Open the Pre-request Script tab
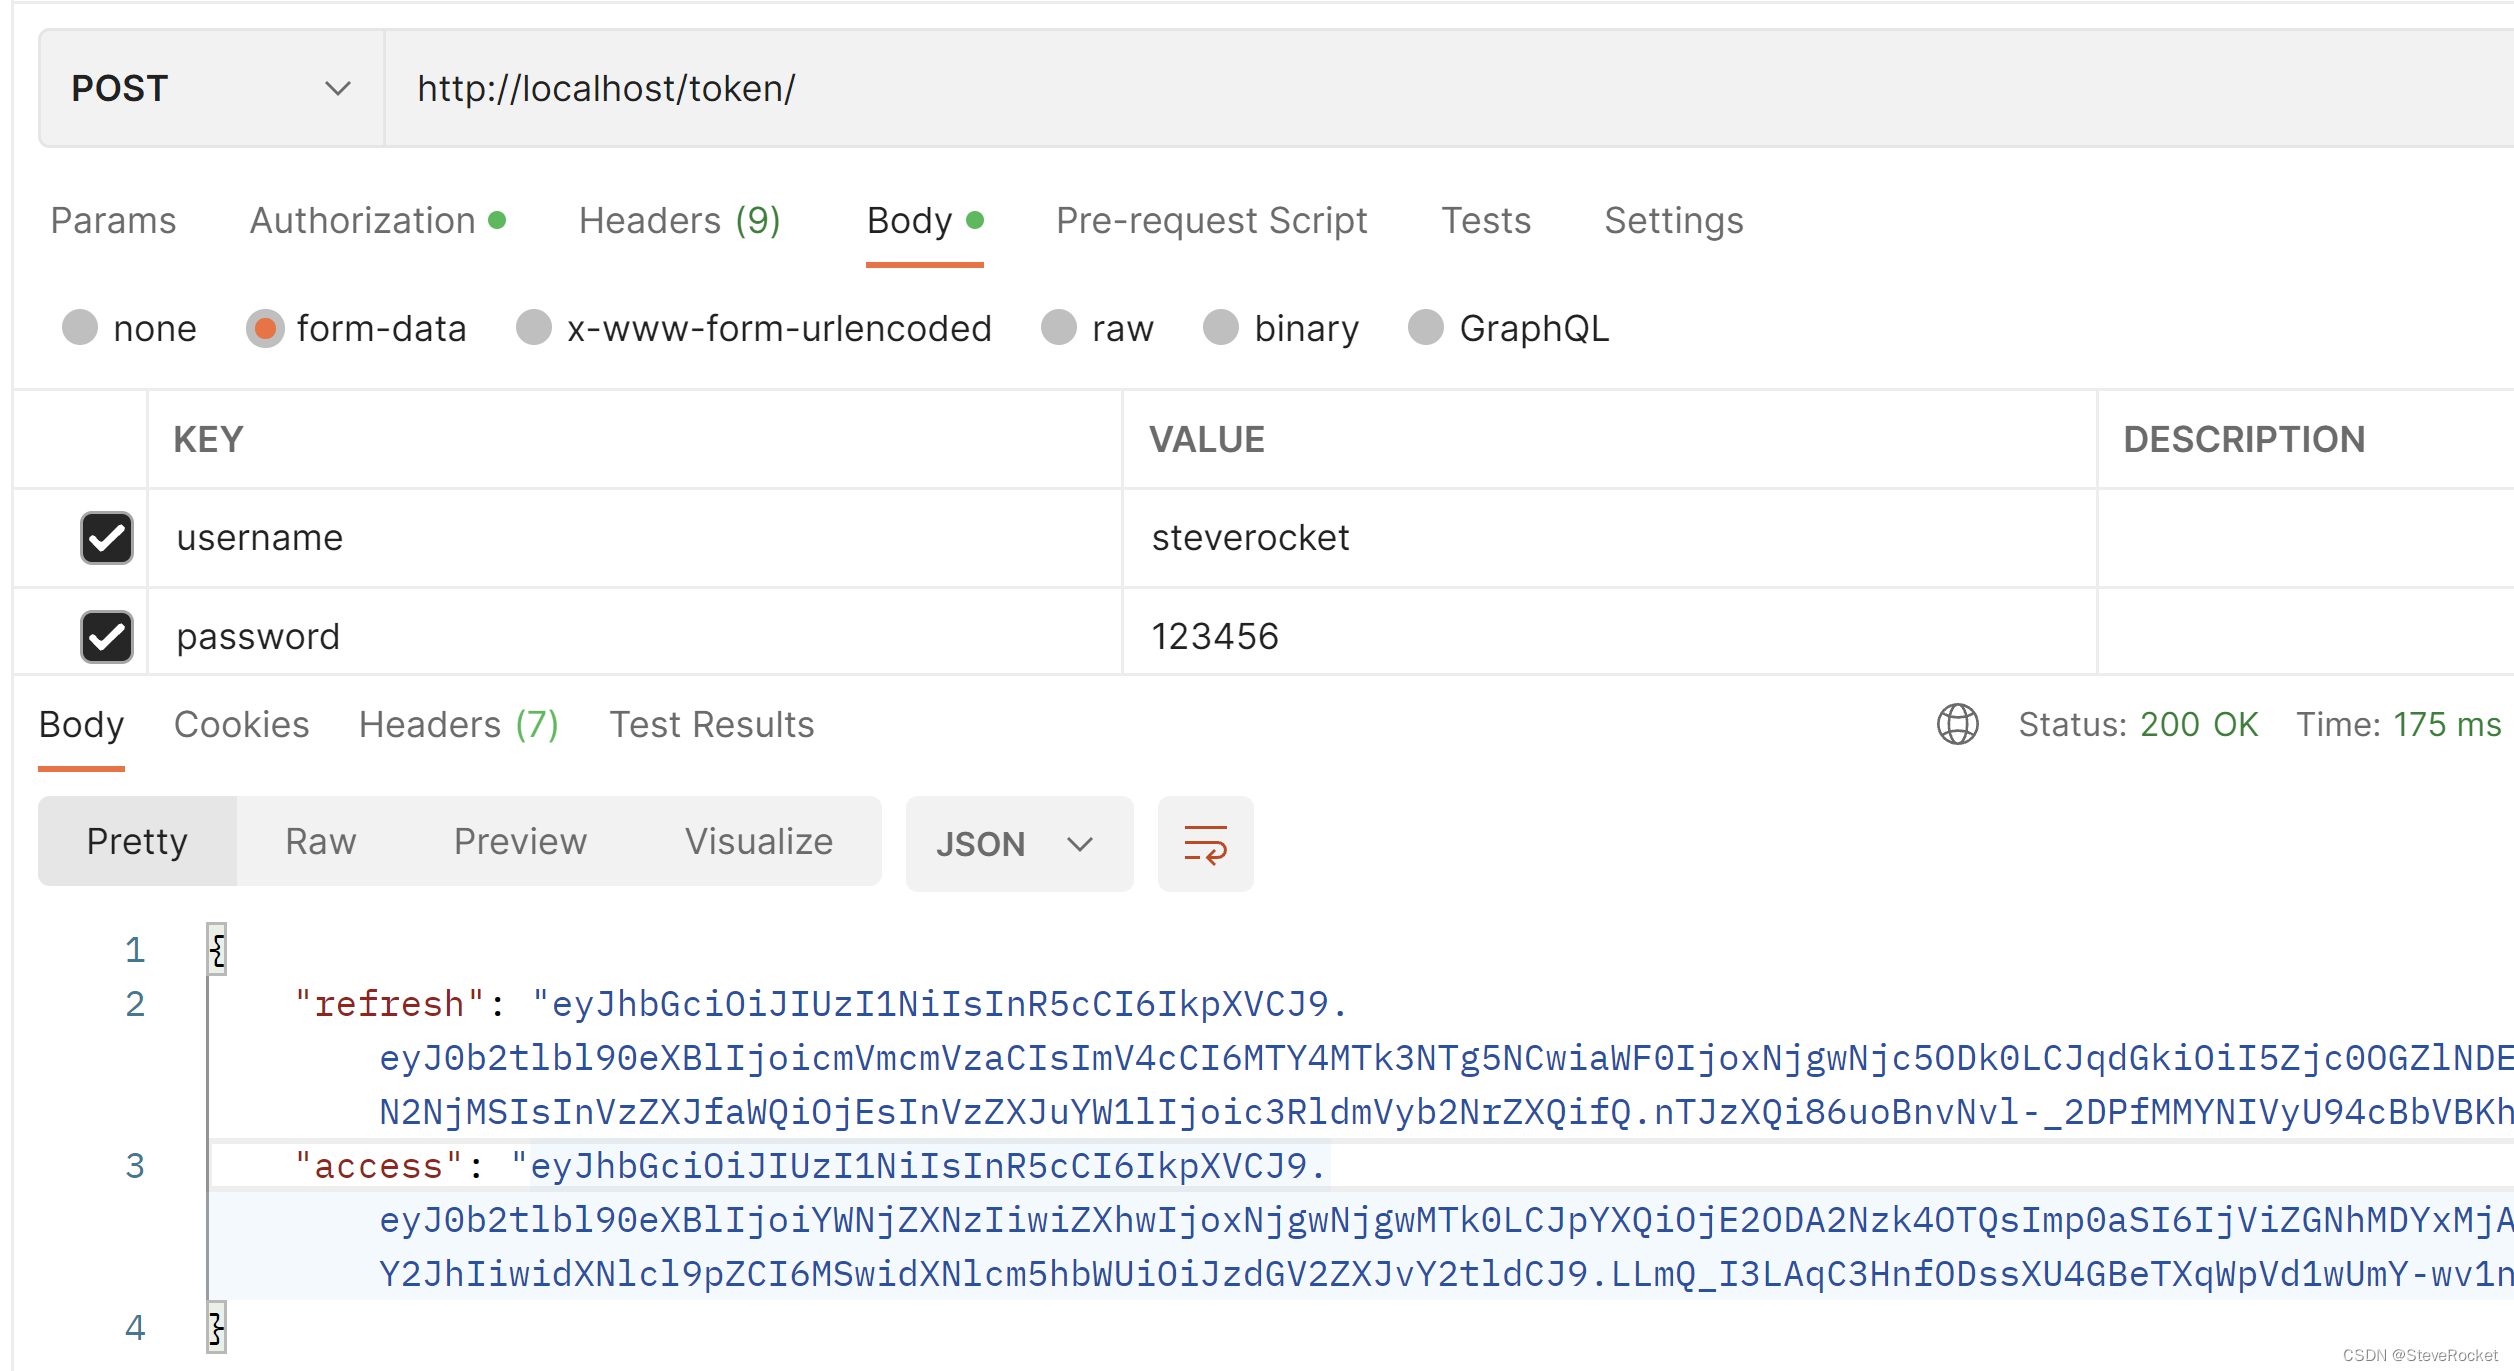The height and width of the screenshot is (1371, 2514). (x=1211, y=221)
